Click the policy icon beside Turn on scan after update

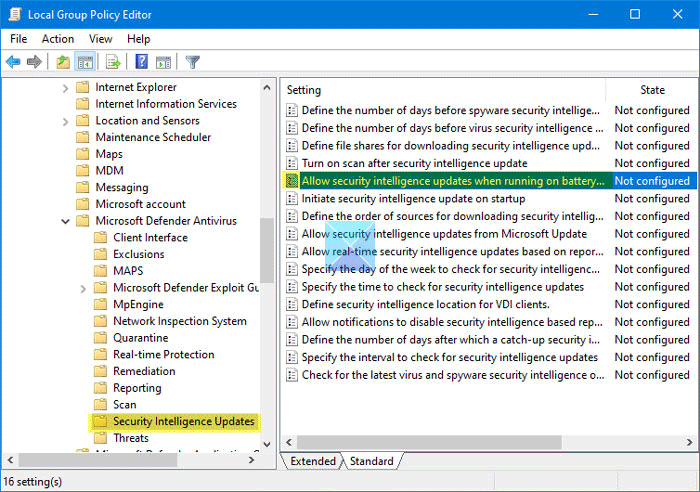(292, 163)
